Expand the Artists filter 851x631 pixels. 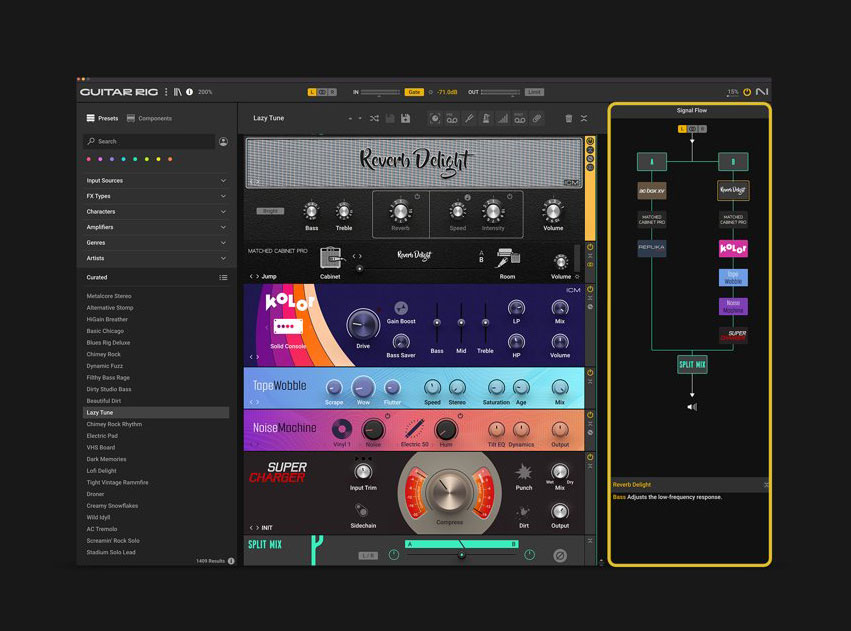point(156,258)
